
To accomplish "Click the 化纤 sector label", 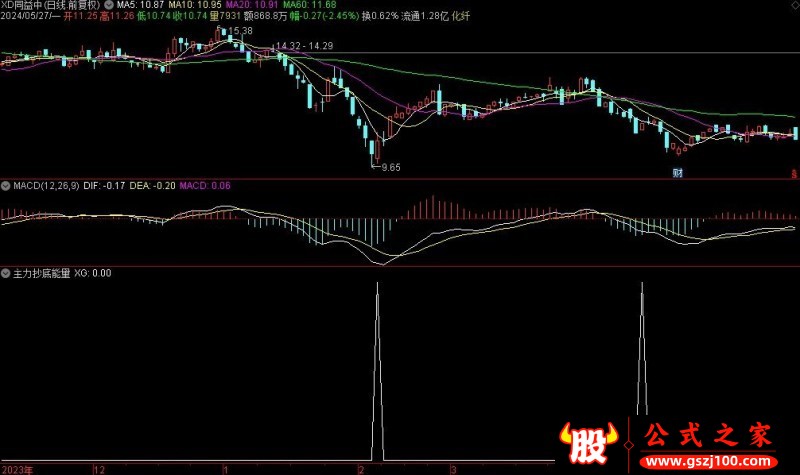I will pos(461,17).
